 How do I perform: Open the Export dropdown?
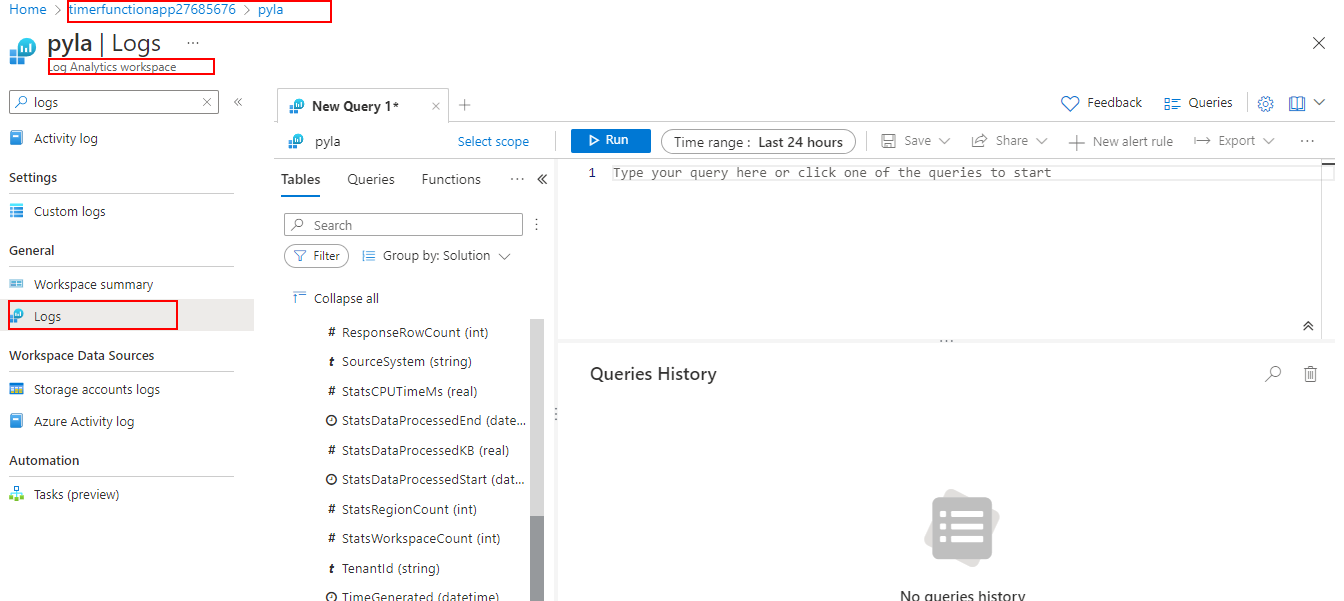1234,141
